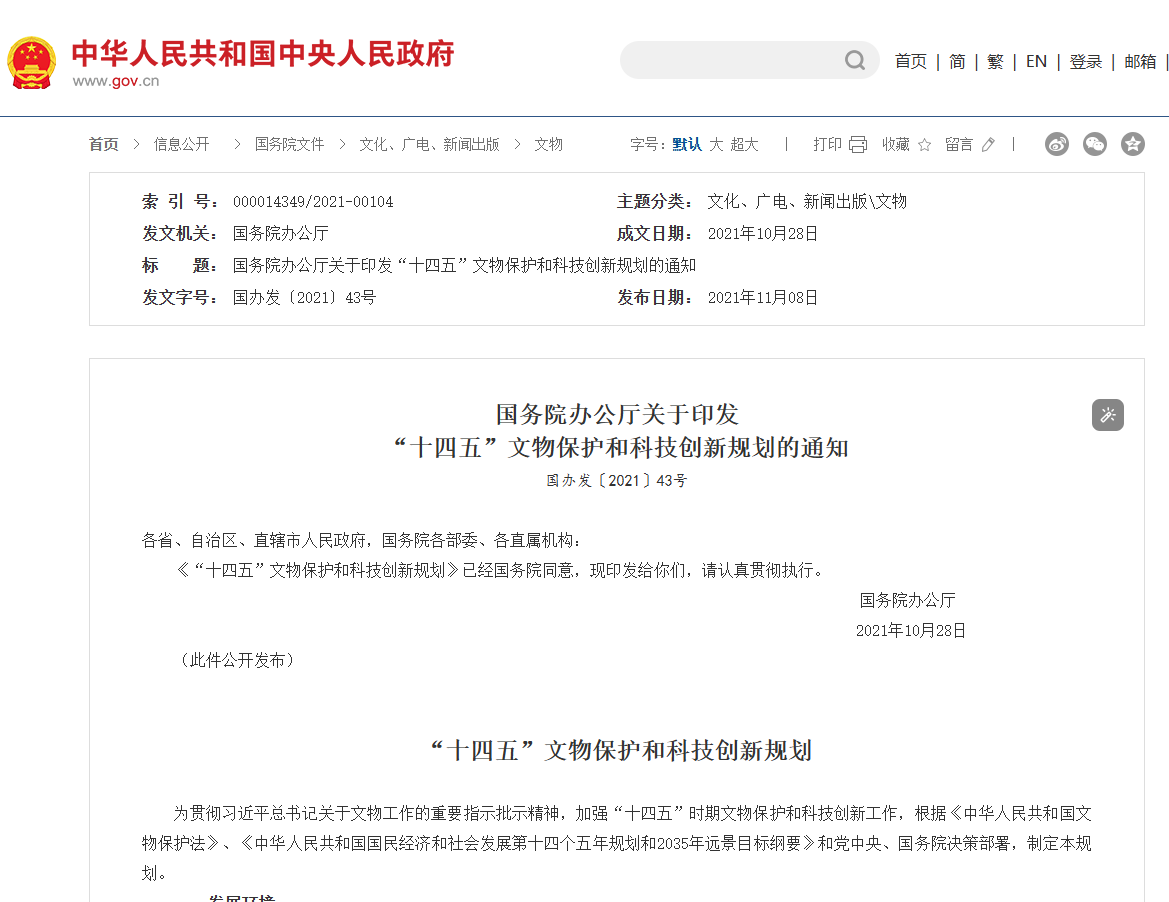Open the 邮箱 link
This screenshot has width=1169, height=902.
click(1141, 61)
